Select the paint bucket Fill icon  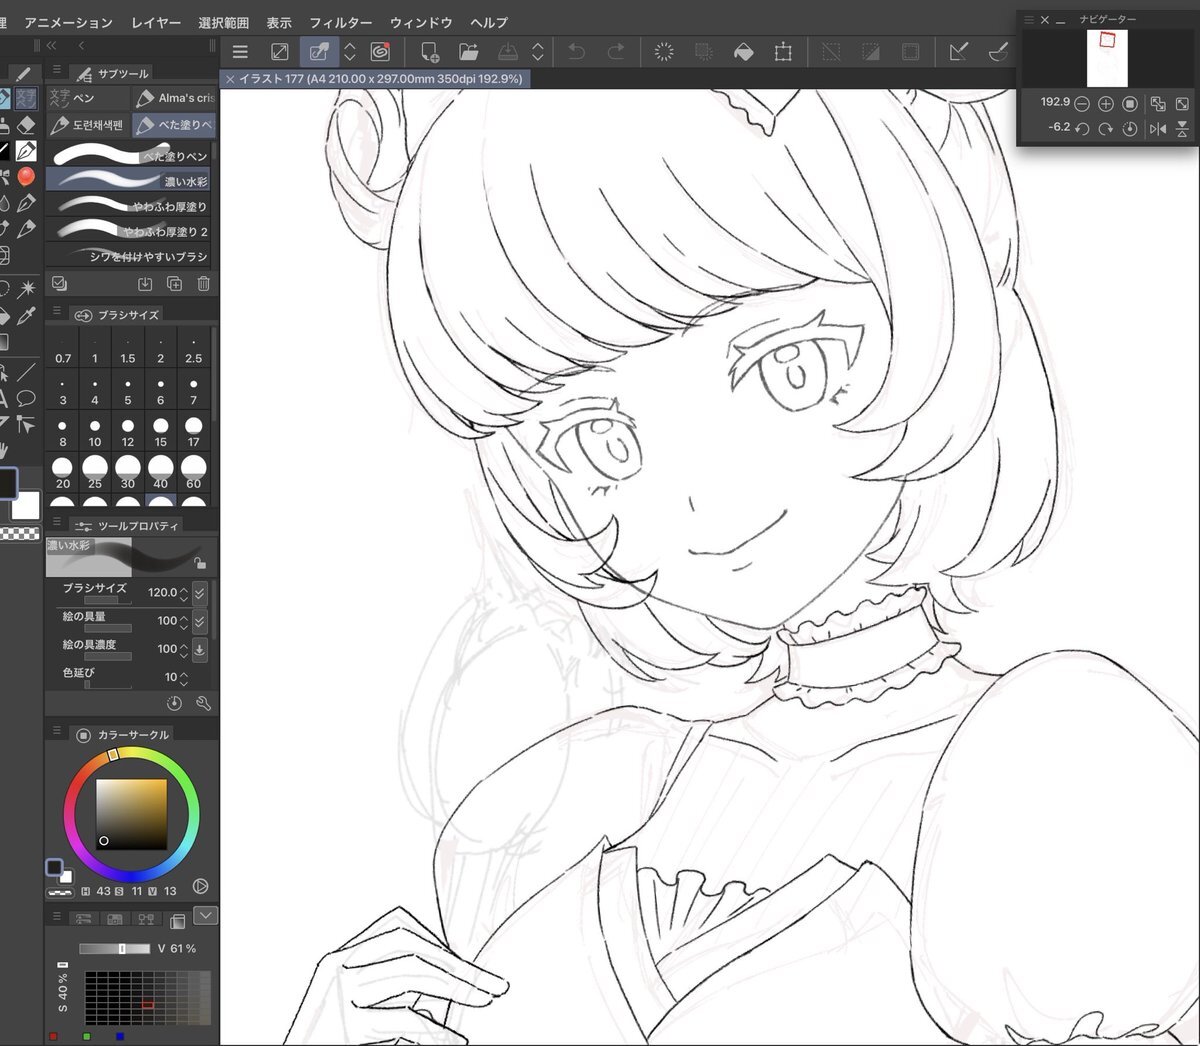pos(743,52)
